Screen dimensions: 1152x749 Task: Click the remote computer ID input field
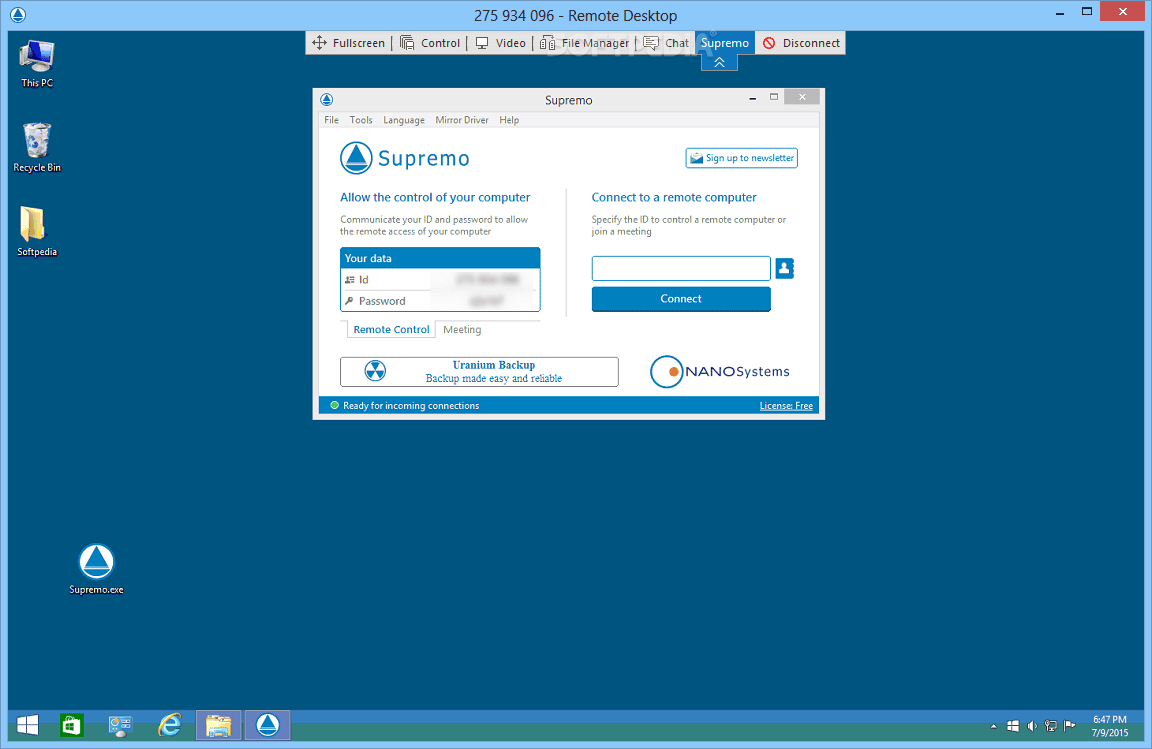pos(681,268)
